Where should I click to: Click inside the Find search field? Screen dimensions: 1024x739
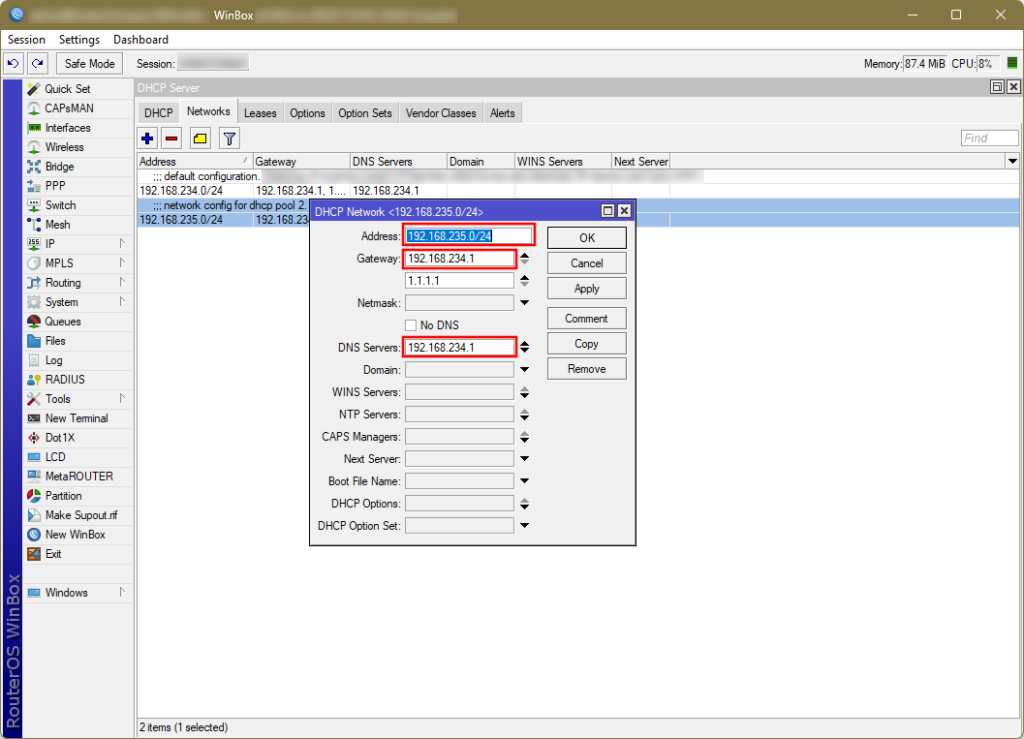coord(989,137)
